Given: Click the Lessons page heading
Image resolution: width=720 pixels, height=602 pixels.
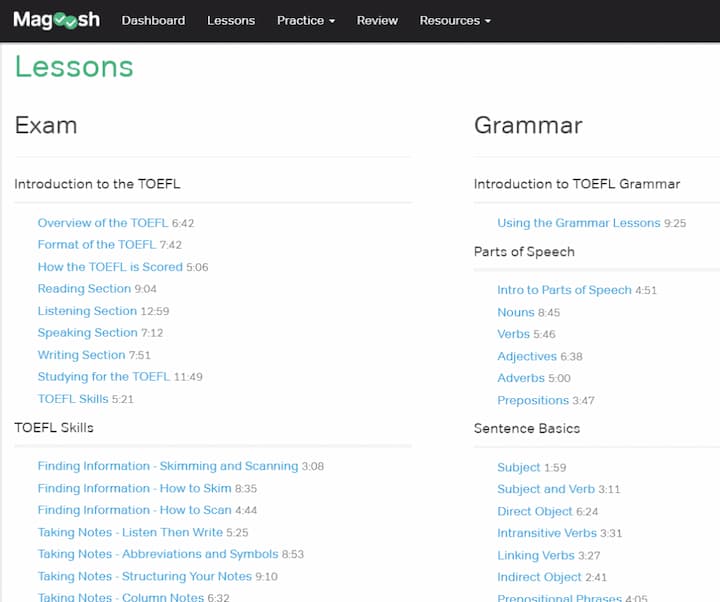Looking at the screenshot, I should coord(74,67).
